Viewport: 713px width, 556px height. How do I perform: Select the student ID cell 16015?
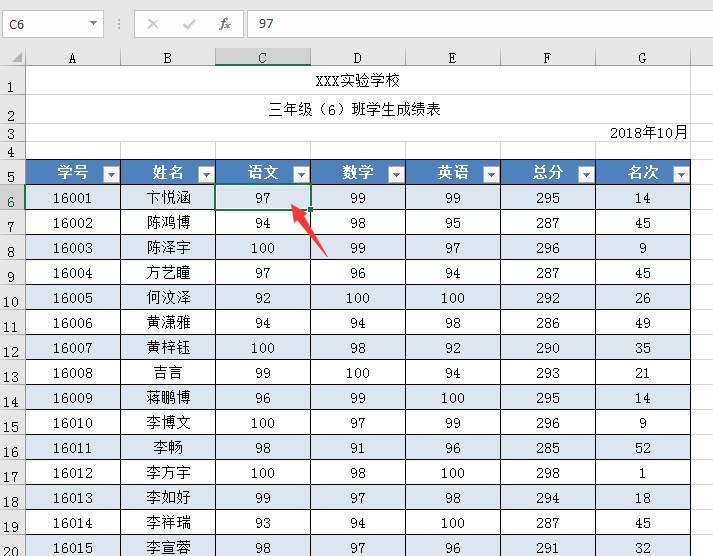(73, 546)
